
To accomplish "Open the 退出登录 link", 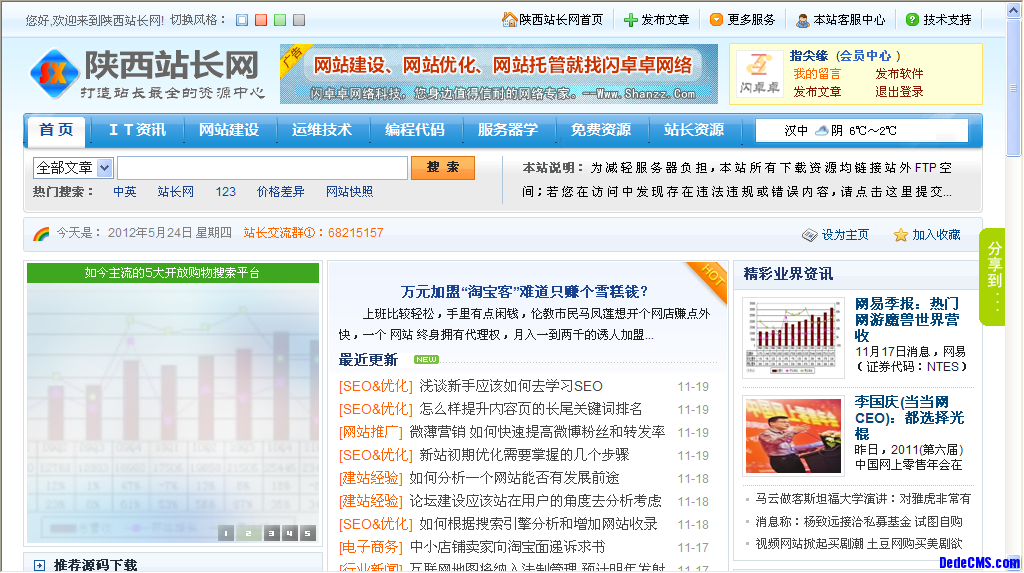I will point(899,91).
